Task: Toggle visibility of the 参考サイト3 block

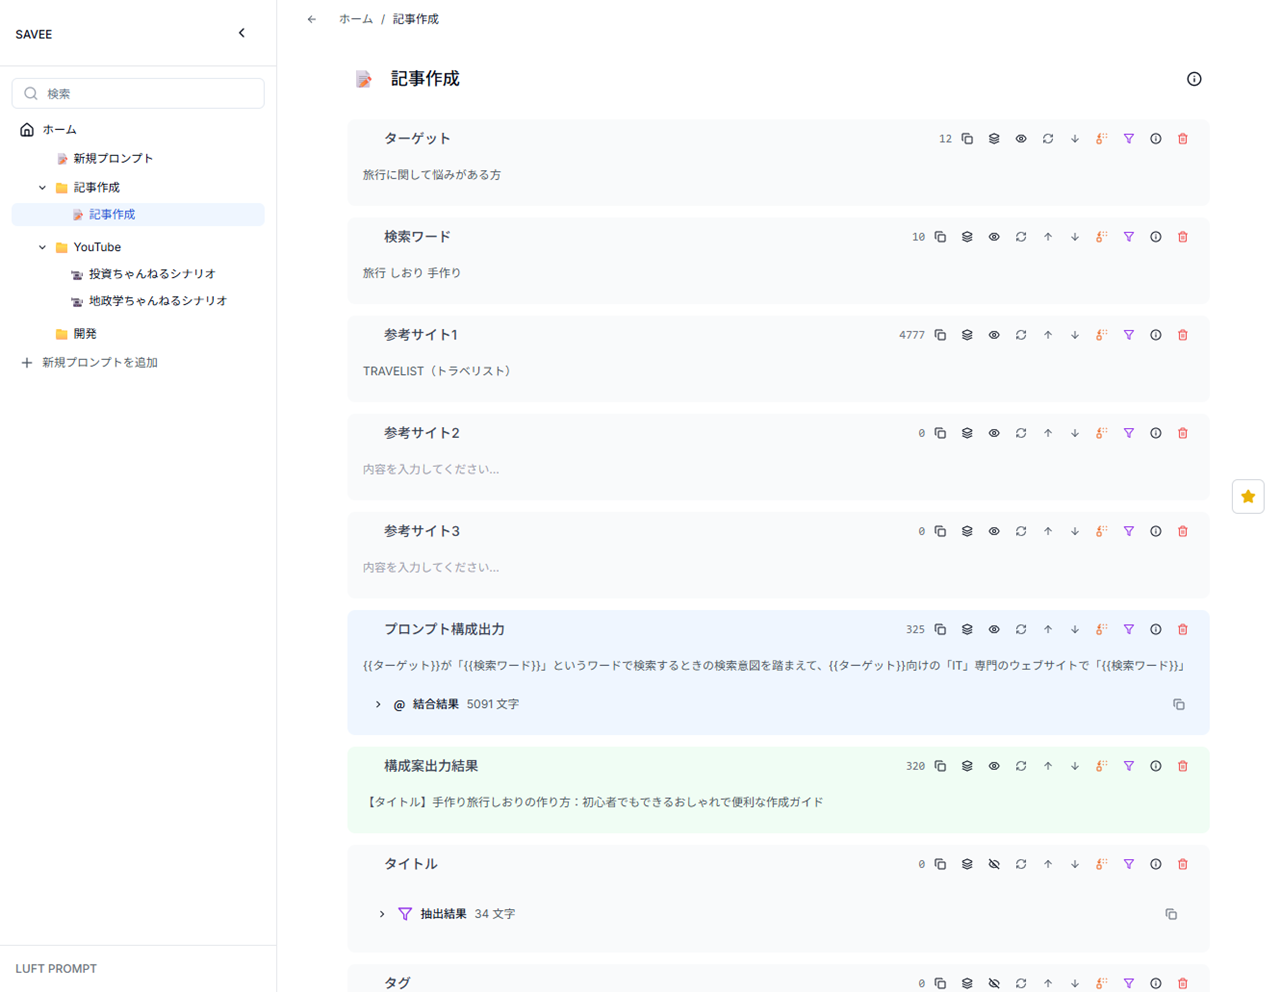Action: coord(994,531)
